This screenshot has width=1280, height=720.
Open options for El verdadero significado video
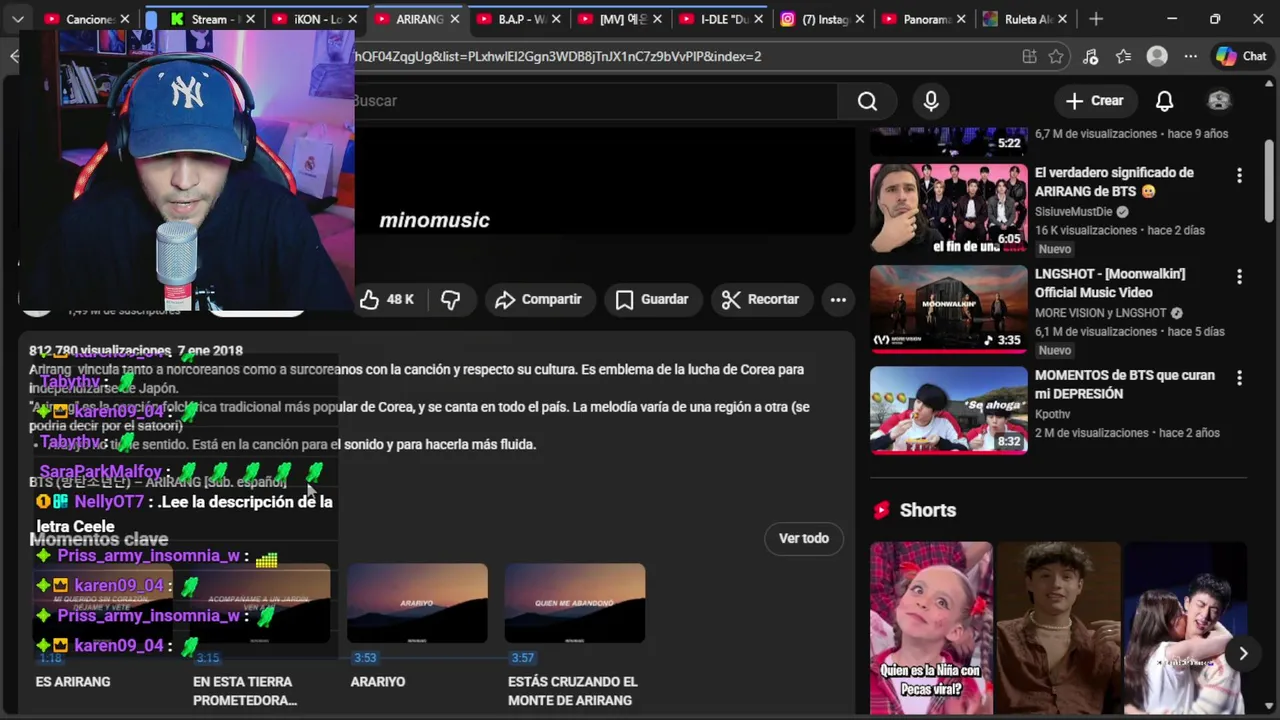tap(1239, 175)
